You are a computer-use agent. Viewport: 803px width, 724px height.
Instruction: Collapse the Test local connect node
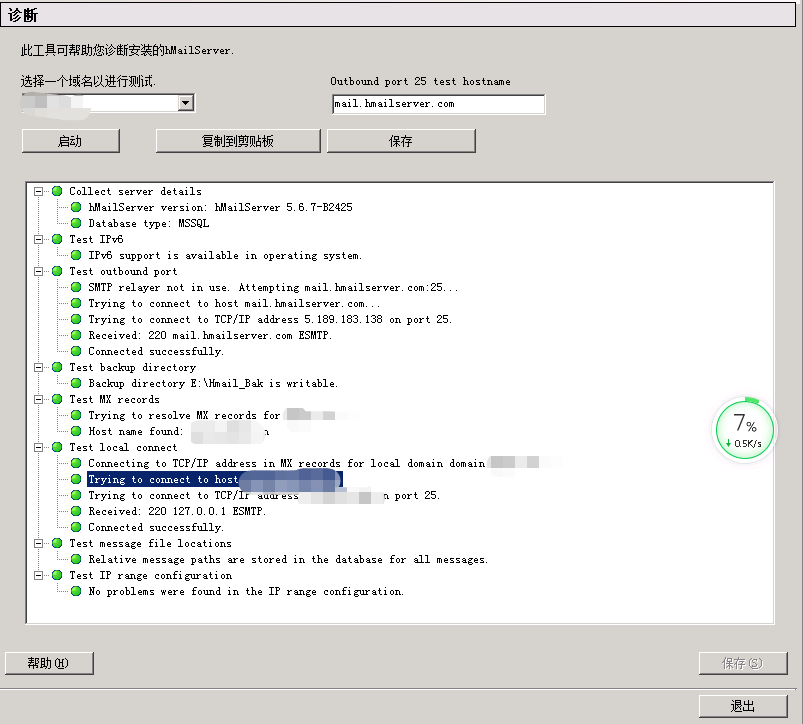click(x=39, y=447)
